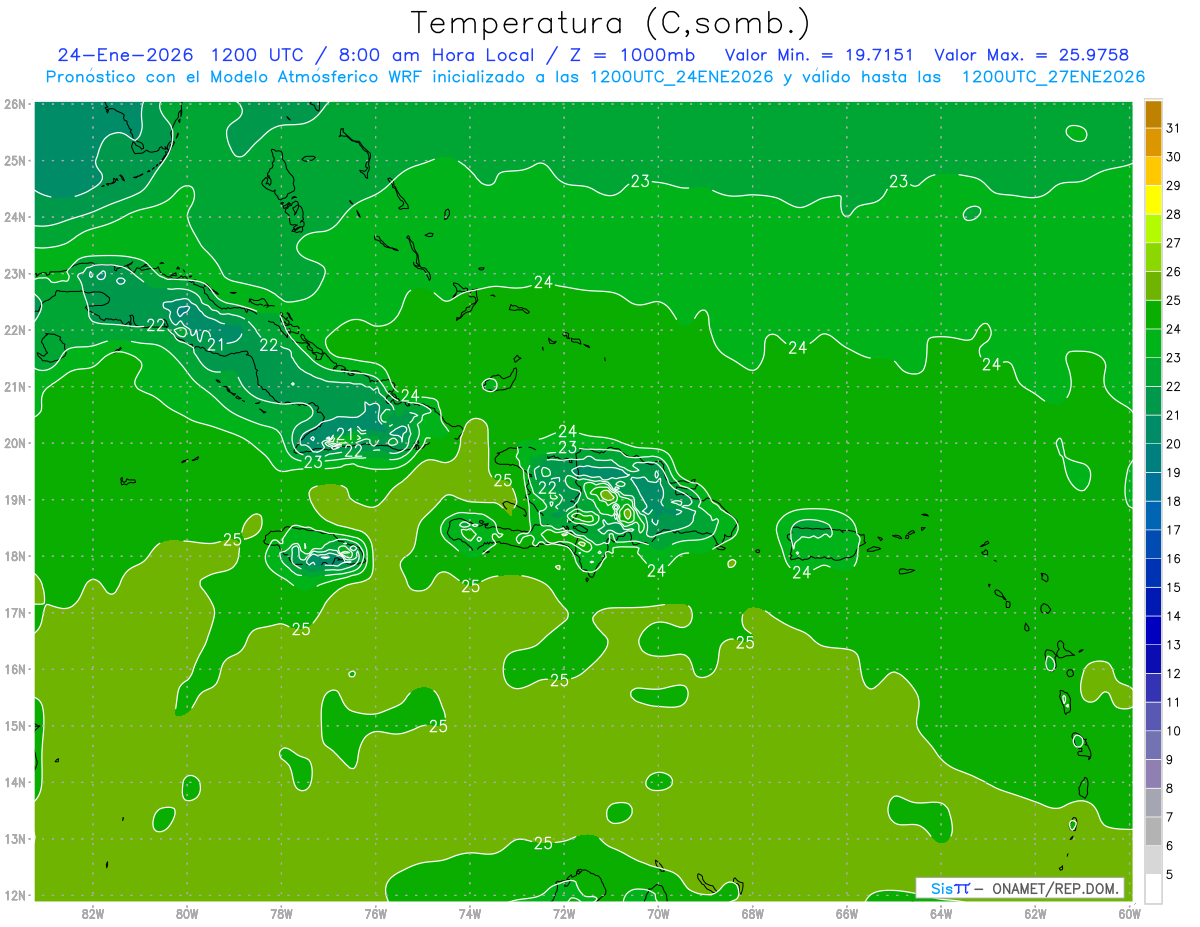Image resolution: width=1200 pixels, height=927 pixels.
Task: Click the legend value 5
Action: click(x=1170, y=876)
